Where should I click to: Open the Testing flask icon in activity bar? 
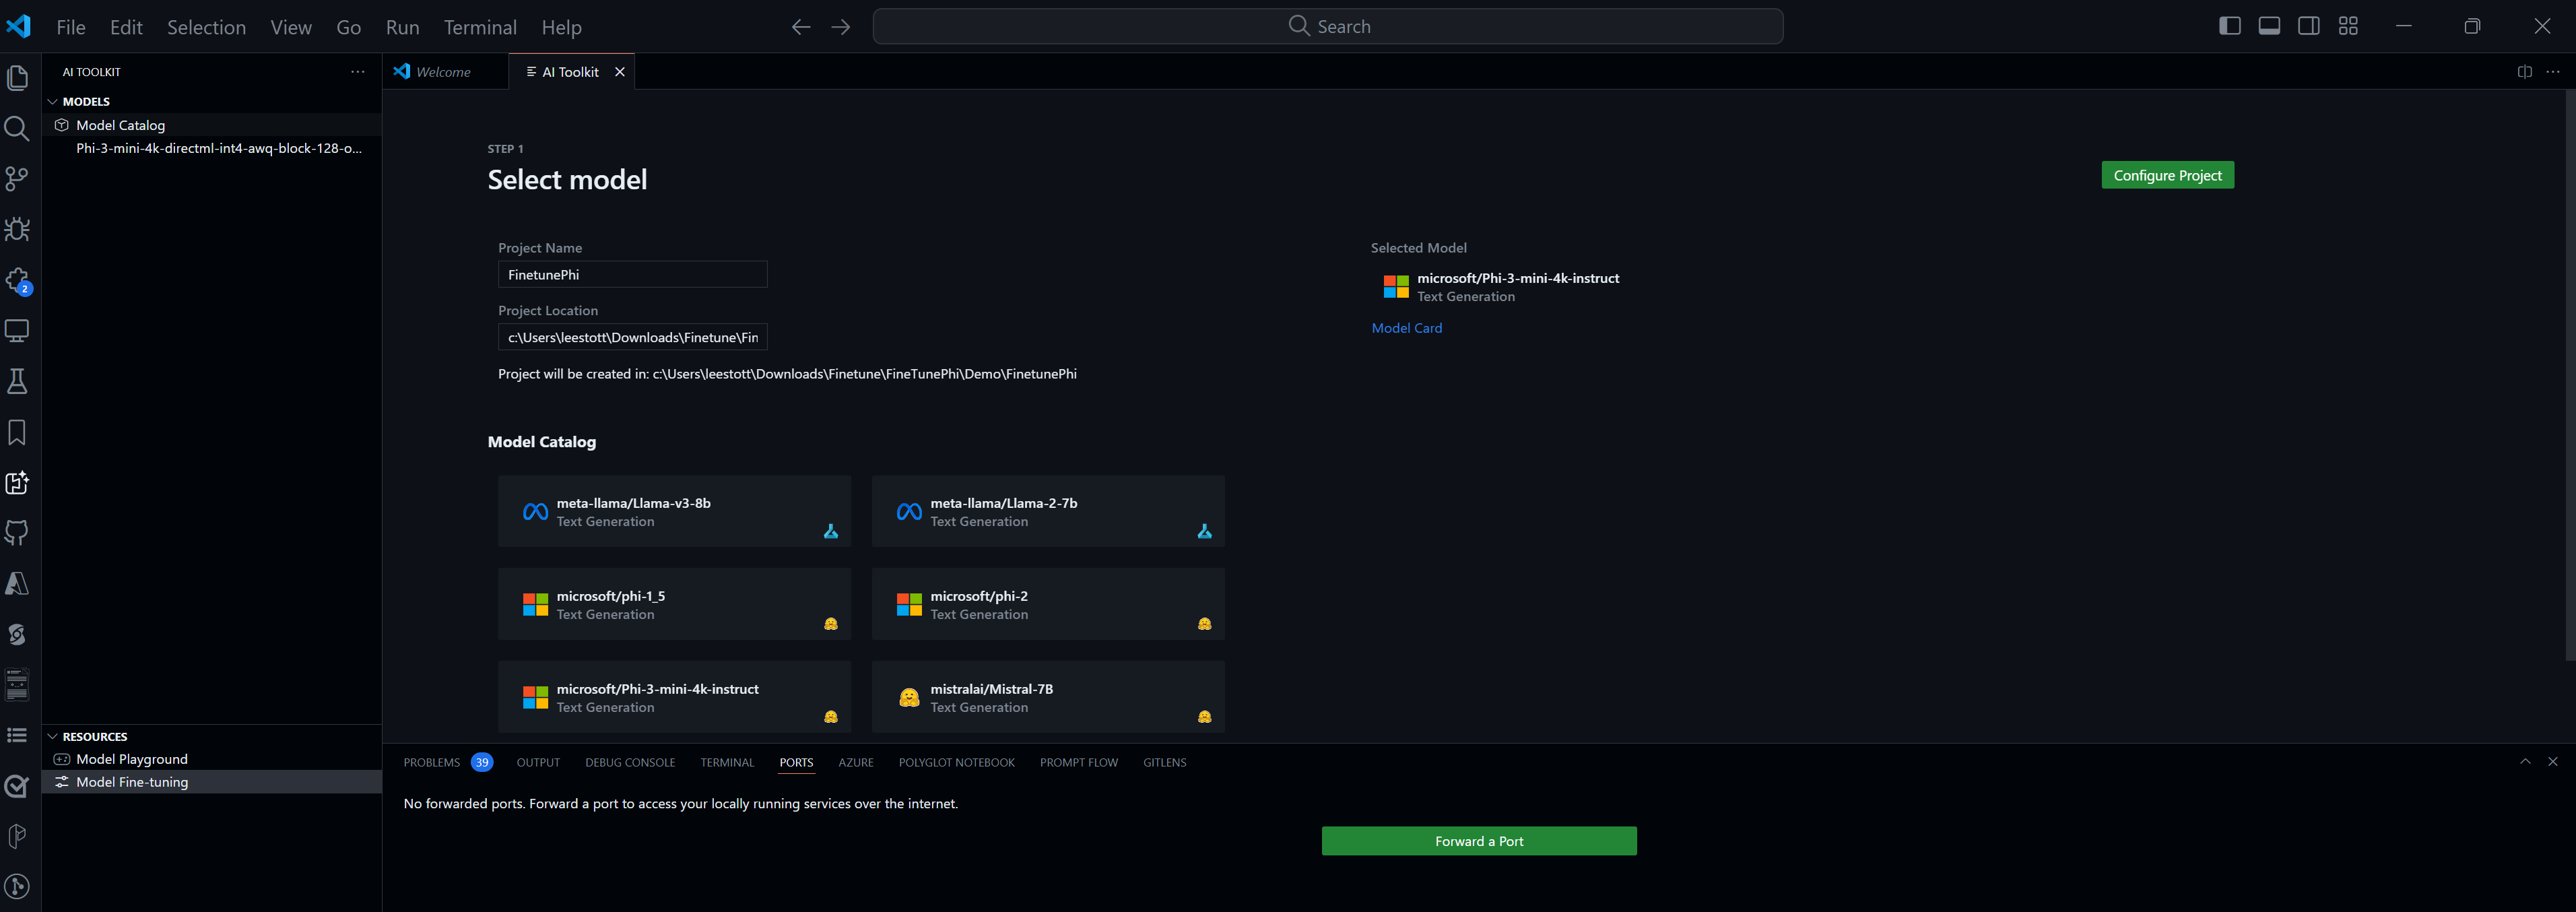point(17,381)
